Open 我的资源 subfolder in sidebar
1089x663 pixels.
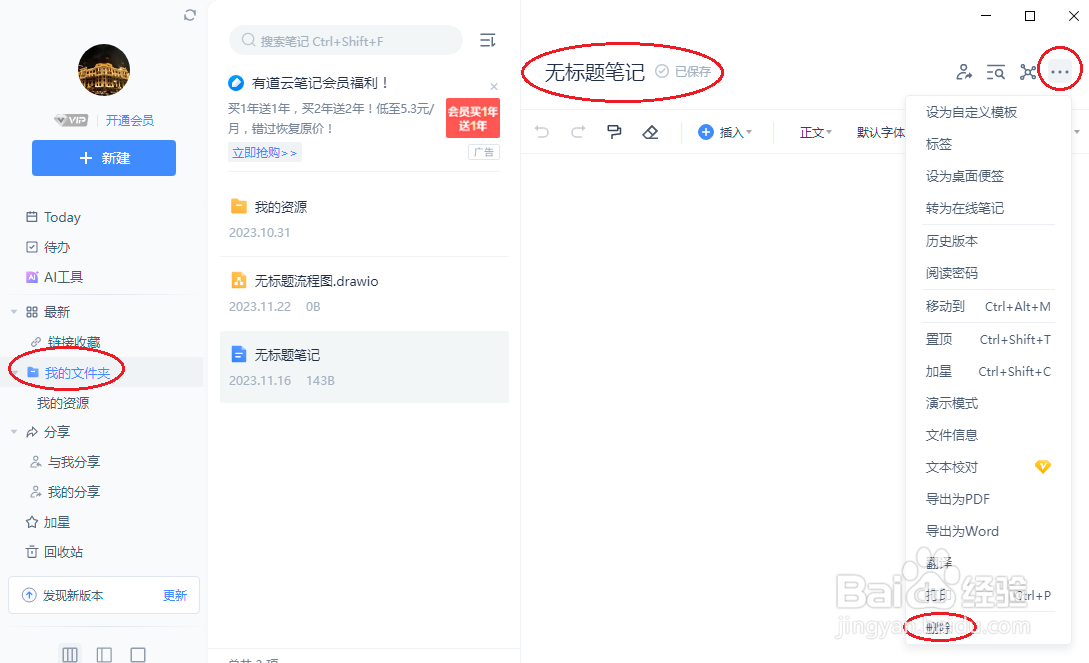(63, 403)
